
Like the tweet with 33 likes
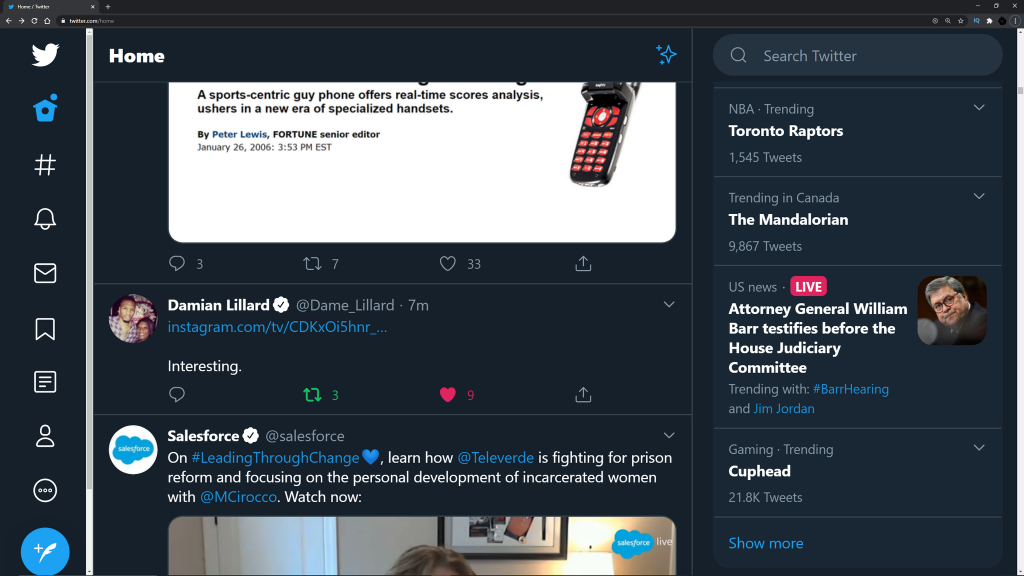point(448,264)
